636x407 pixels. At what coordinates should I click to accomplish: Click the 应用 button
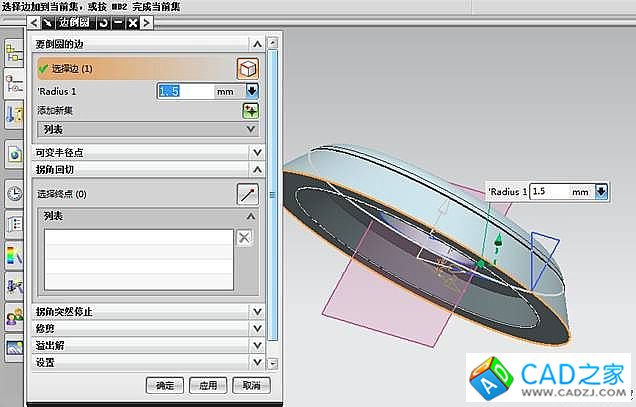click(207, 385)
